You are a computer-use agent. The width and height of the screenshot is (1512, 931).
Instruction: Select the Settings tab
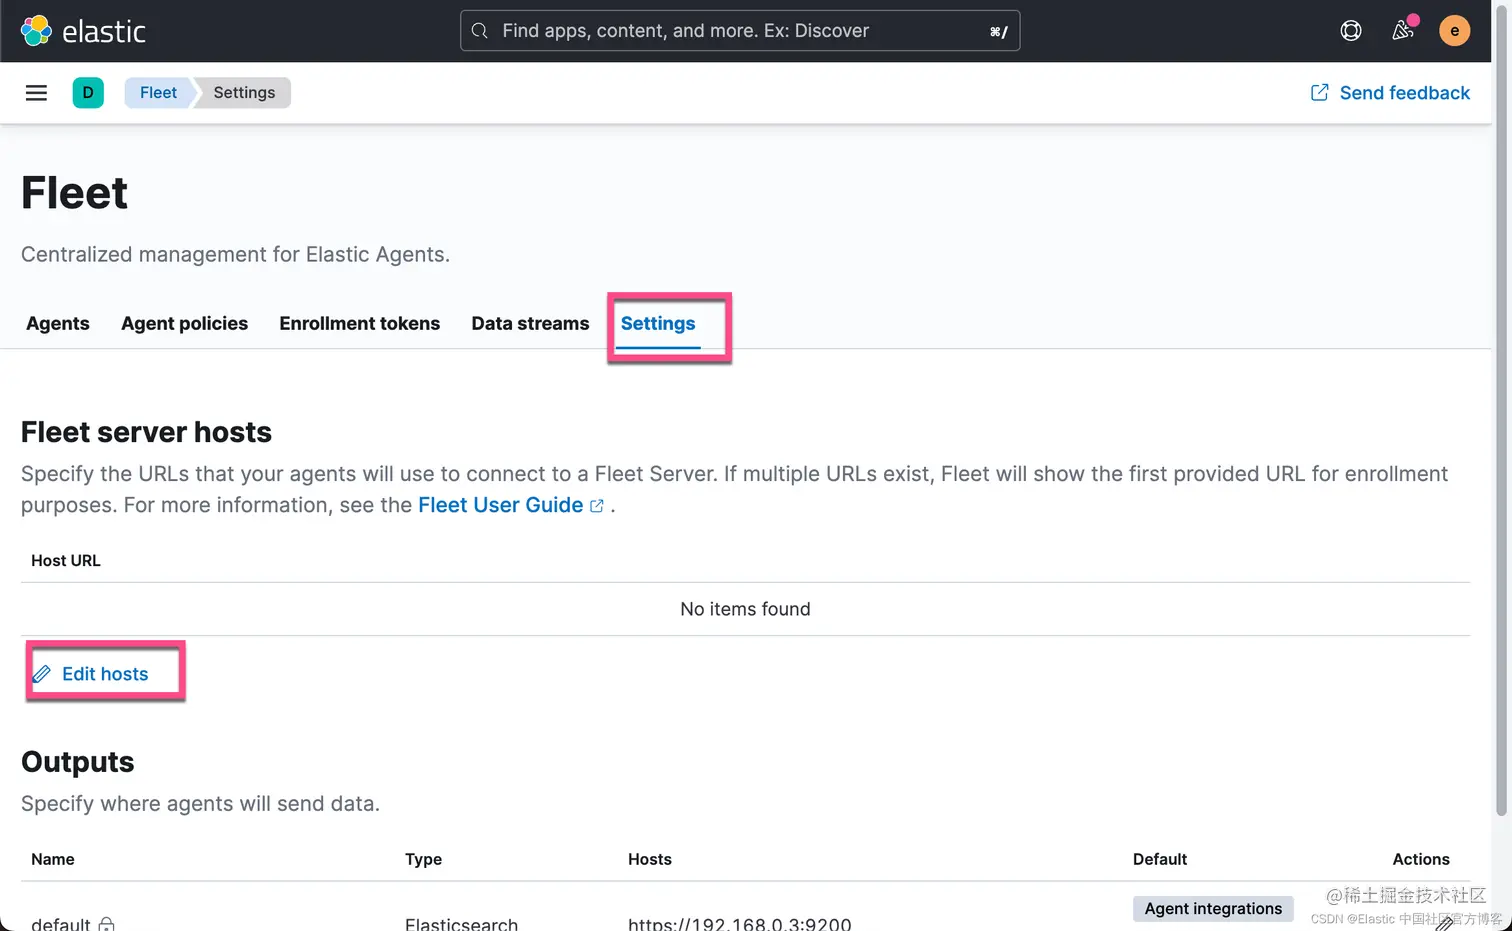657,323
